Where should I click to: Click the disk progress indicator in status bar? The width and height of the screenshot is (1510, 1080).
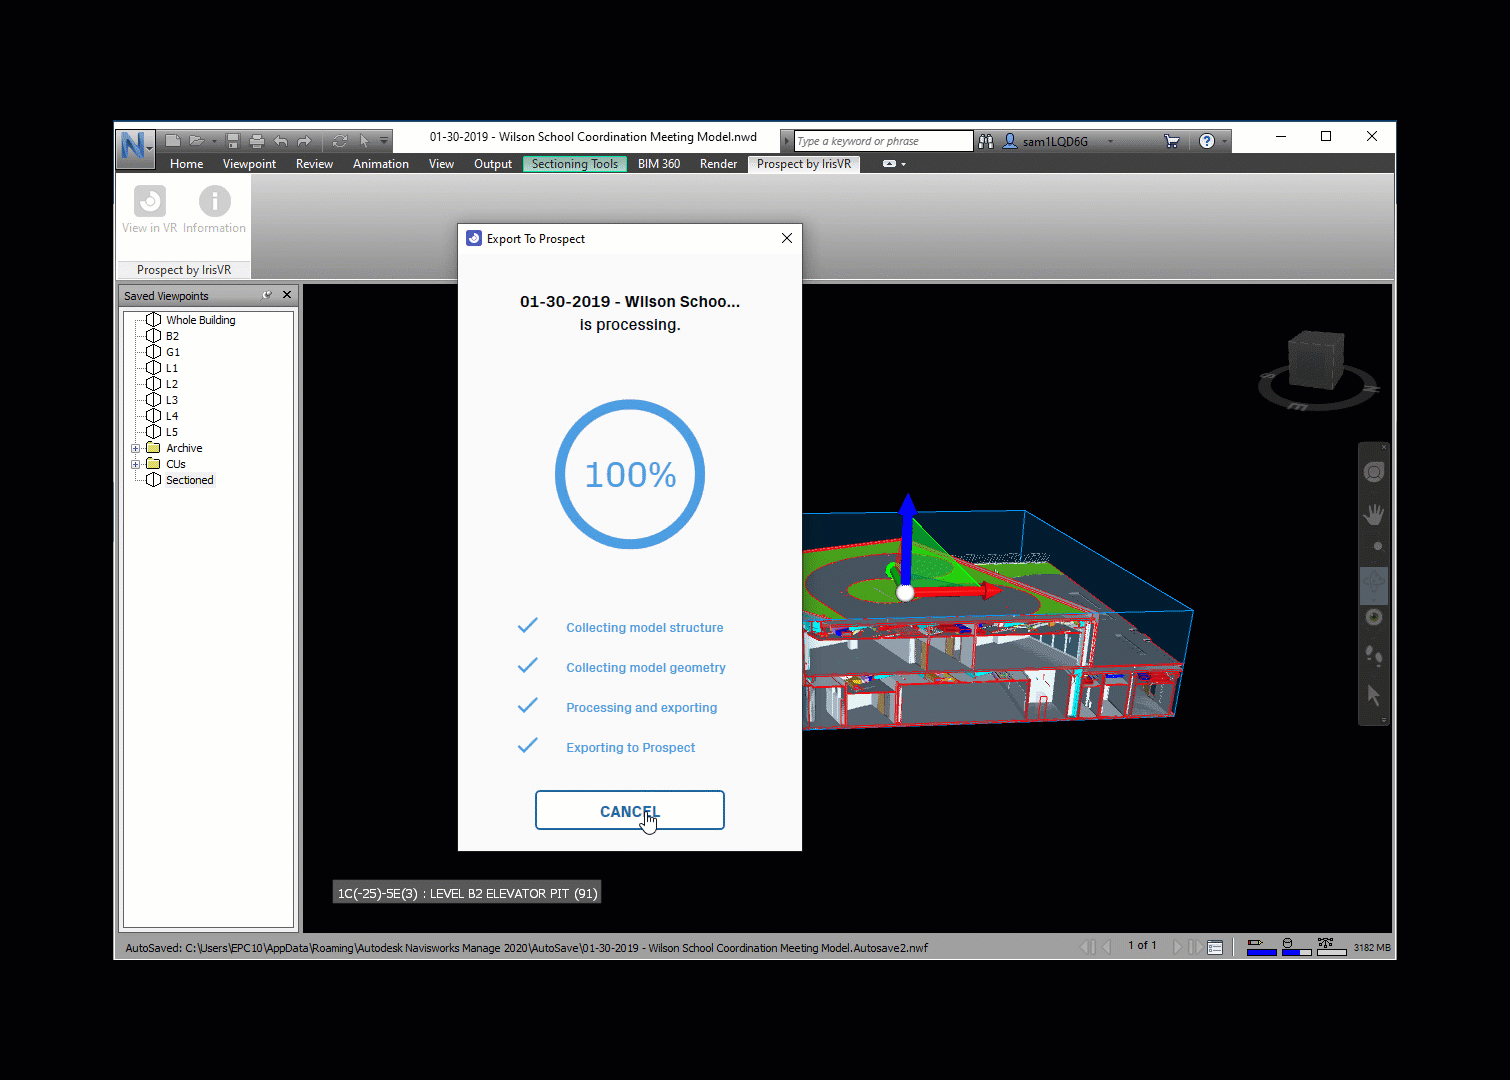pyautogui.click(x=1296, y=947)
